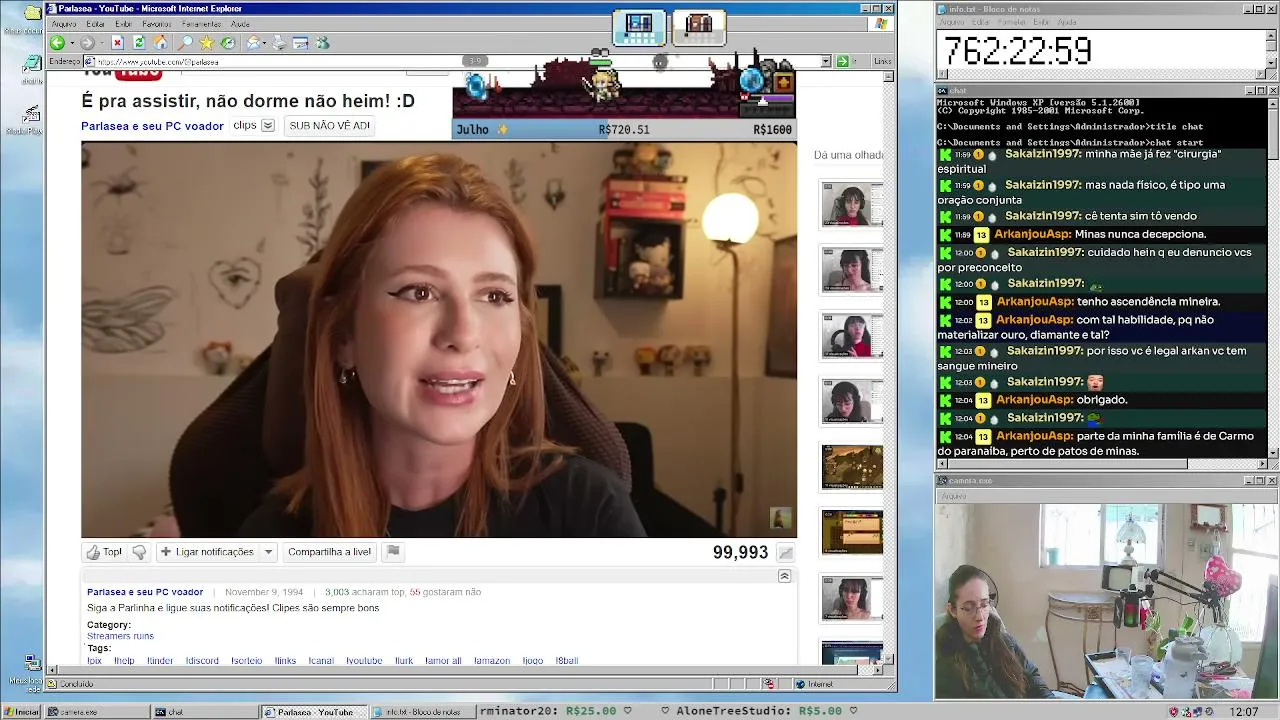Image resolution: width=1280 pixels, height=720 pixels.
Task: Click the IE address bar URL field
Action: [x=457, y=61]
